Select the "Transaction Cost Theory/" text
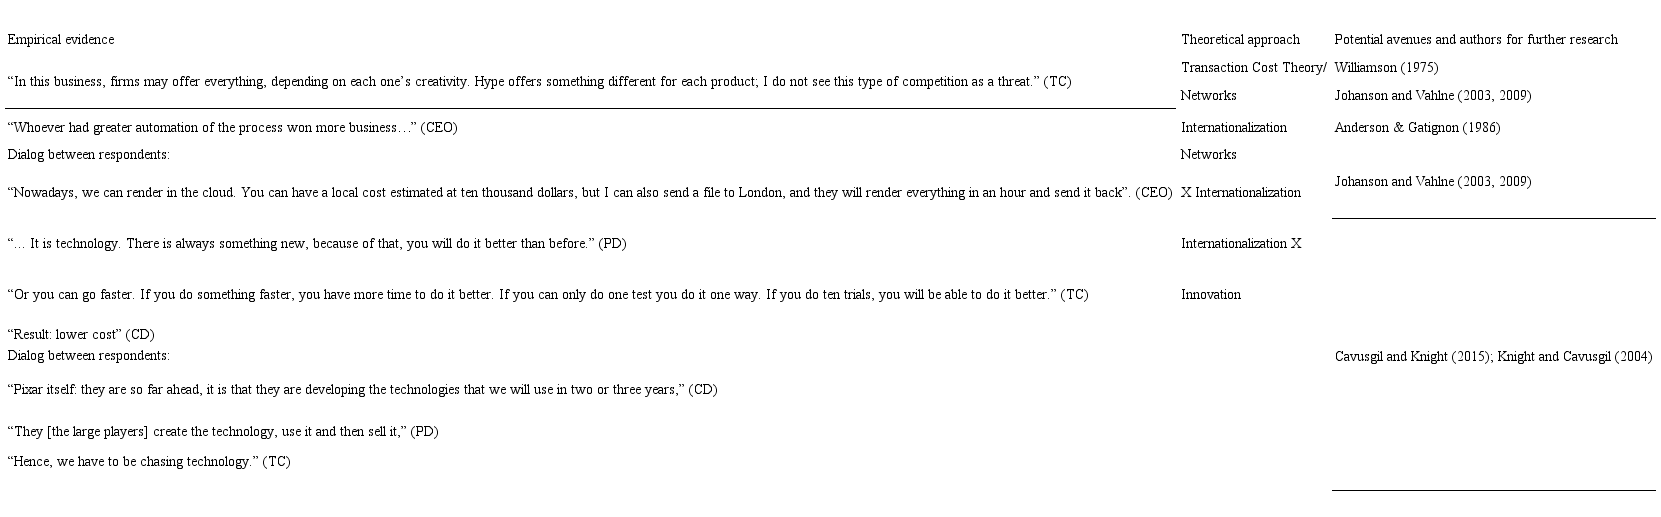 coord(1253,68)
